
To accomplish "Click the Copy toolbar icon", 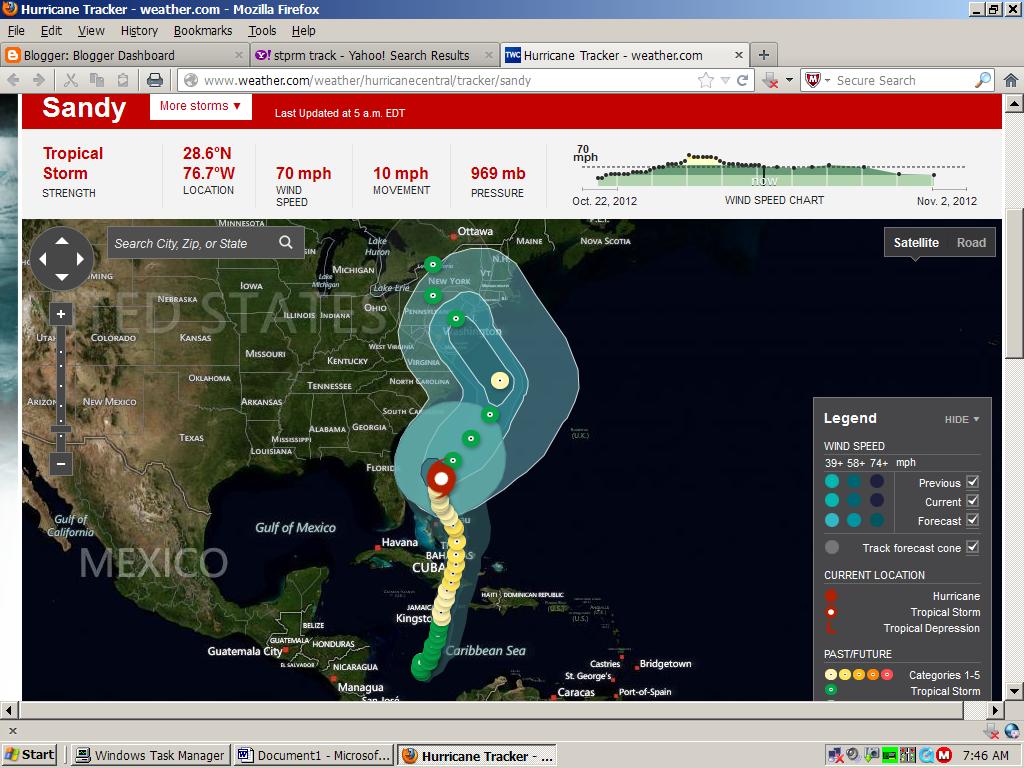I will click(97, 80).
